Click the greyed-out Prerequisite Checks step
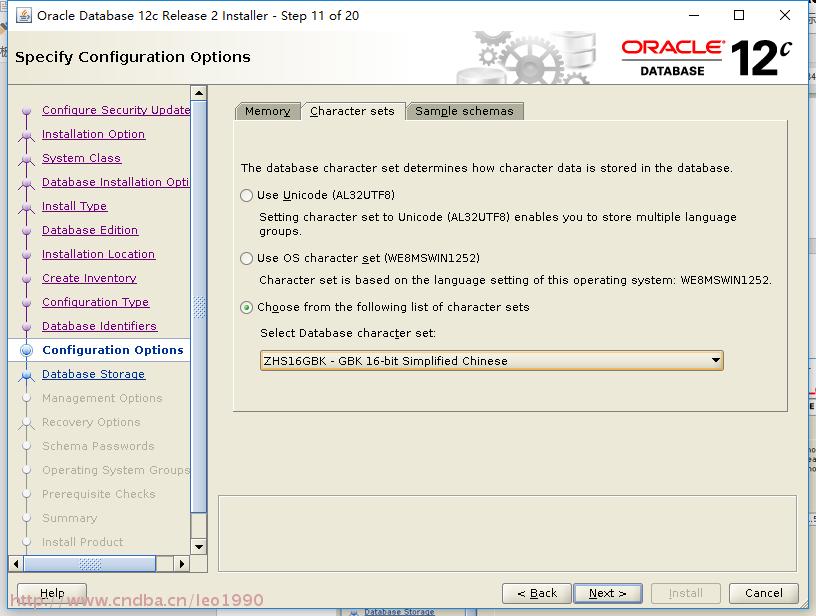This screenshot has width=816, height=616. [99, 494]
